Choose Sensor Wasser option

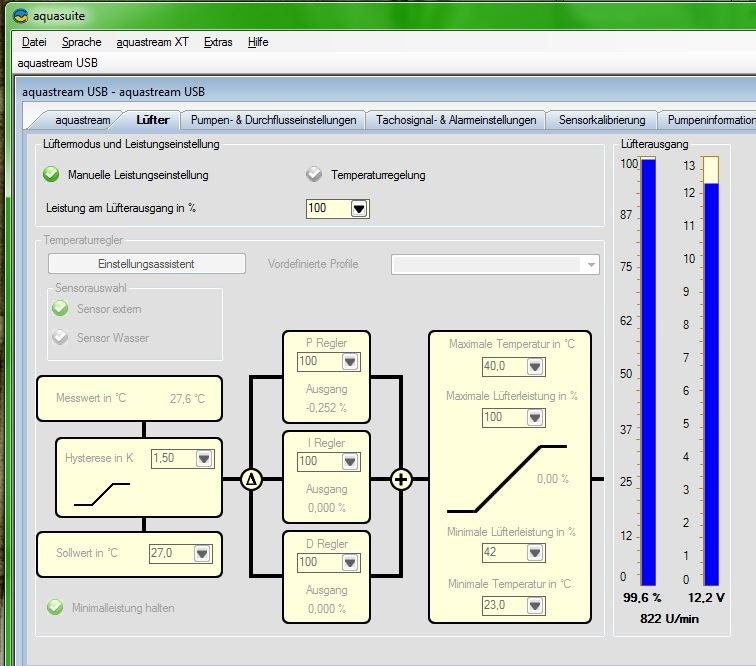point(60,337)
